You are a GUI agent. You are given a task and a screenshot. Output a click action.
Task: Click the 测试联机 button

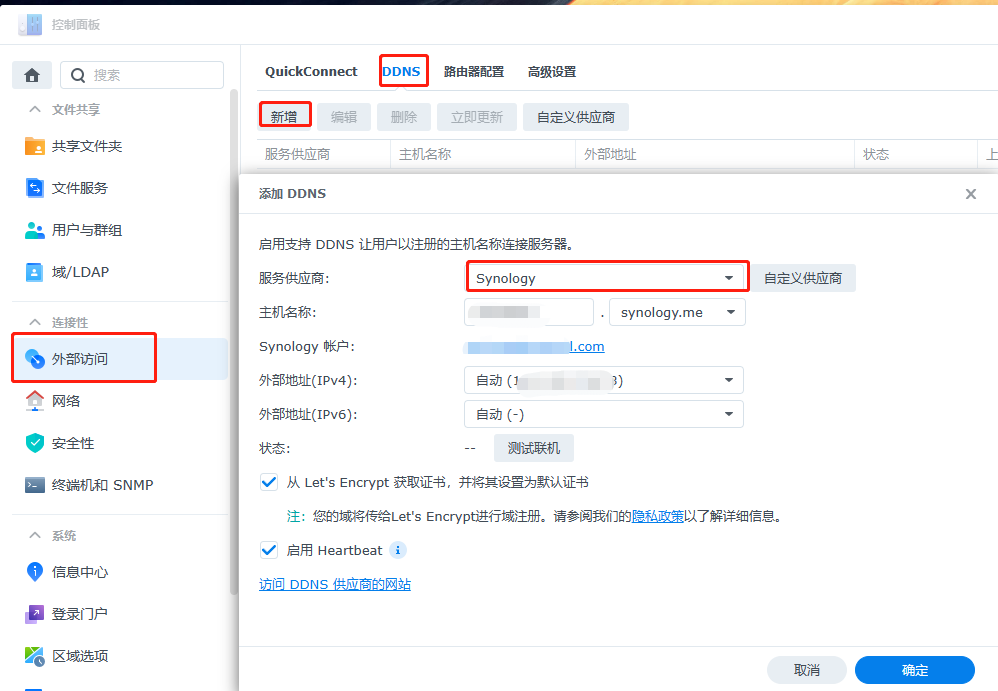click(x=533, y=448)
